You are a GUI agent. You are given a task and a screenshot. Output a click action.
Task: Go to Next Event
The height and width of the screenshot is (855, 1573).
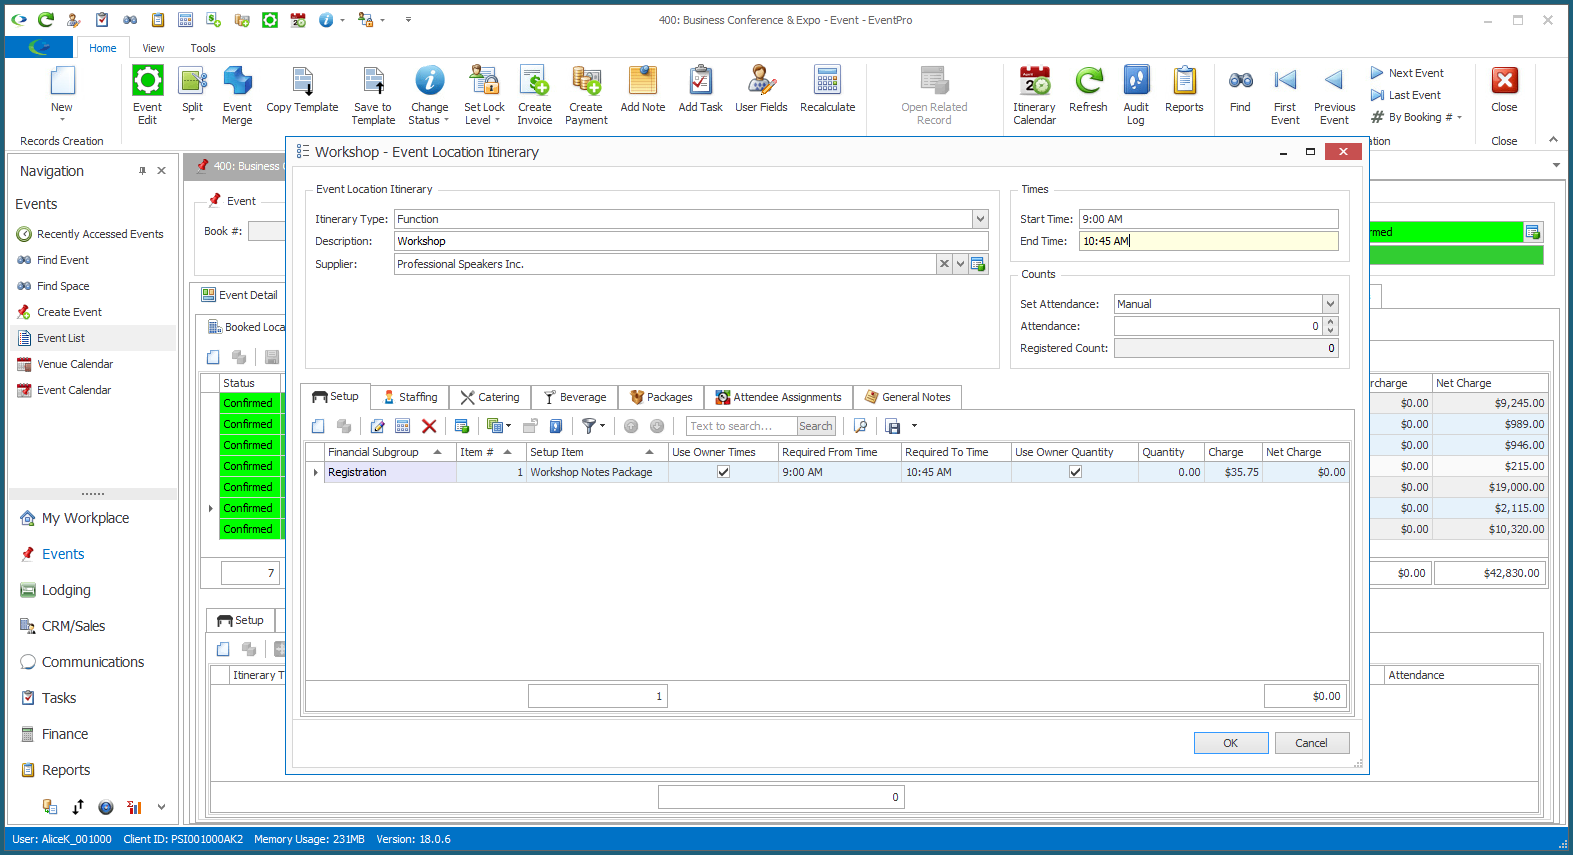point(1407,73)
